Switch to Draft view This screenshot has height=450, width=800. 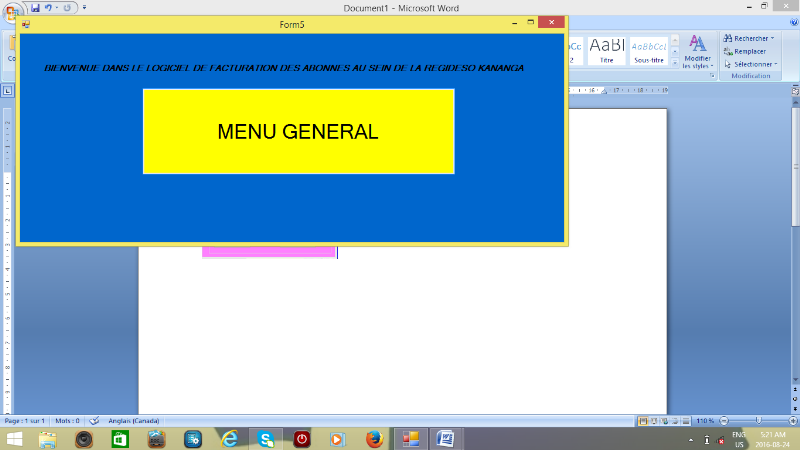[686, 421]
